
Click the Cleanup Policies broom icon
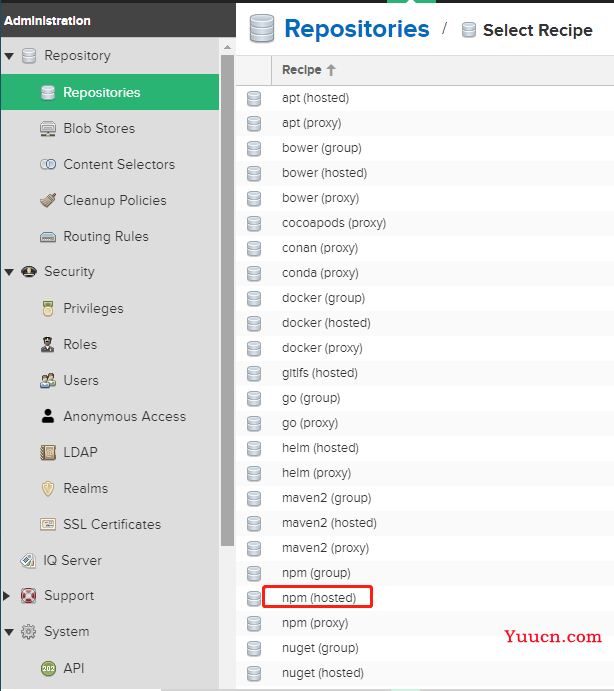(48, 200)
